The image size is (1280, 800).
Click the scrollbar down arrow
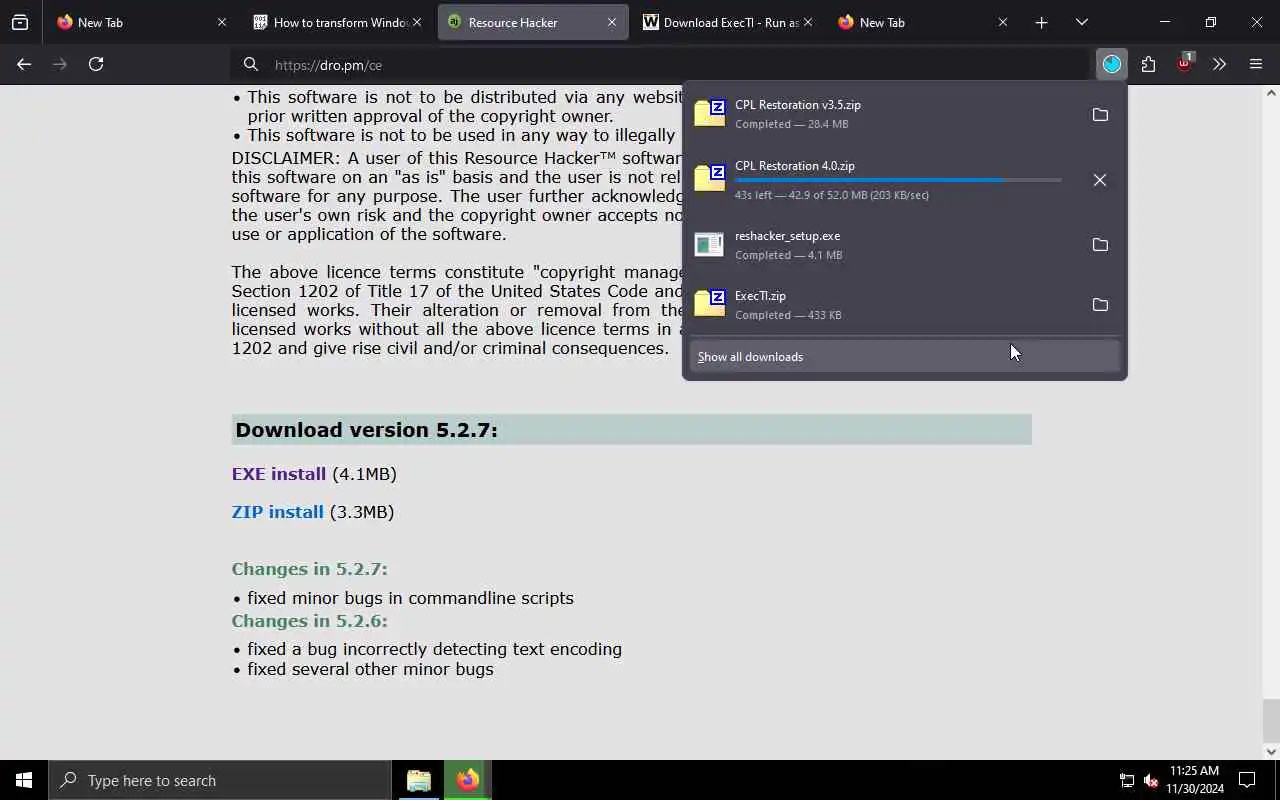[x=1271, y=752]
